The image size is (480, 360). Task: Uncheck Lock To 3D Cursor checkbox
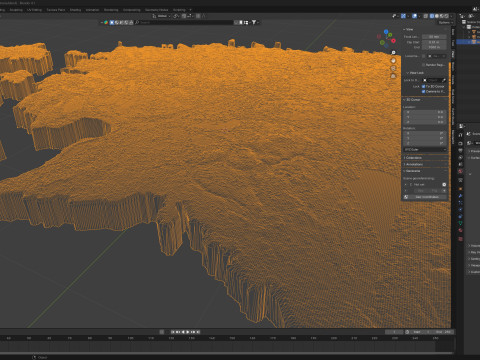tap(424, 86)
